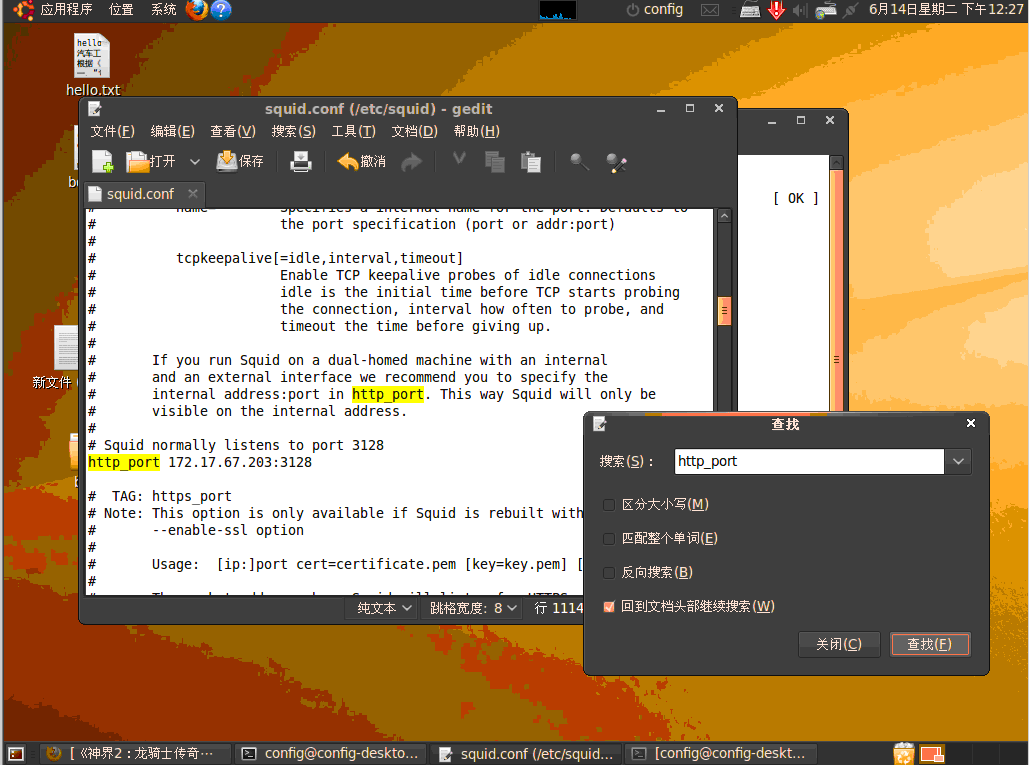Open a file with the 打开 button
The height and width of the screenshot is (765, 1029).
point(151,161)
